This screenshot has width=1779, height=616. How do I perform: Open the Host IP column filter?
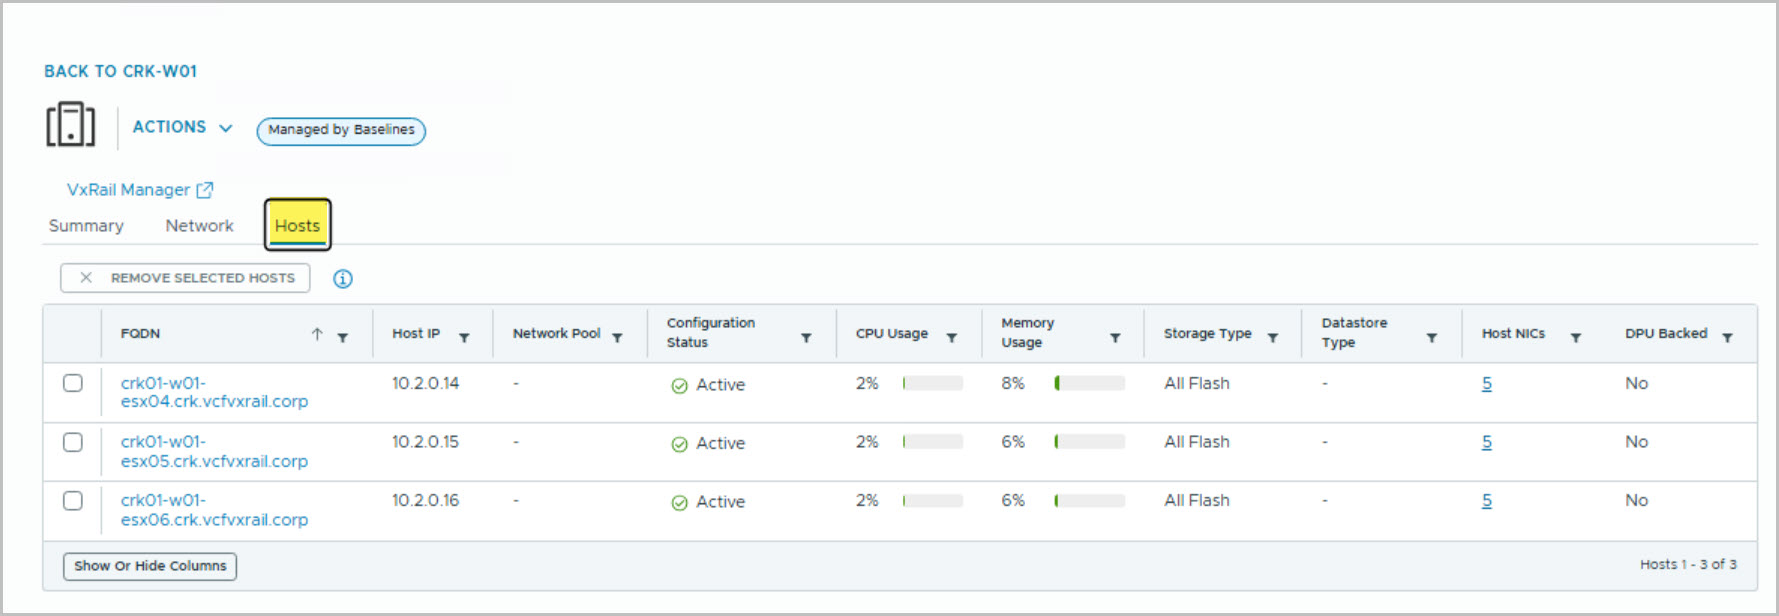pyautogui.click(x=464, y=338)
